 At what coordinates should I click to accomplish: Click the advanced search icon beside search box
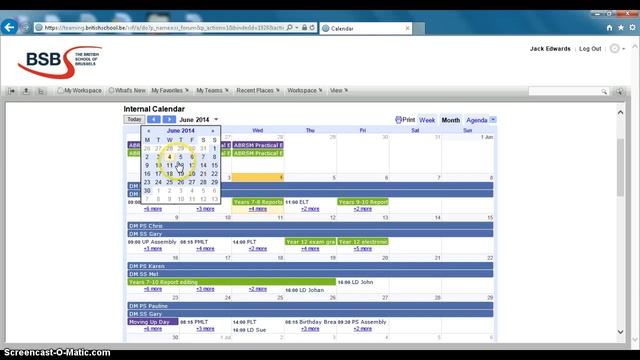620,91
